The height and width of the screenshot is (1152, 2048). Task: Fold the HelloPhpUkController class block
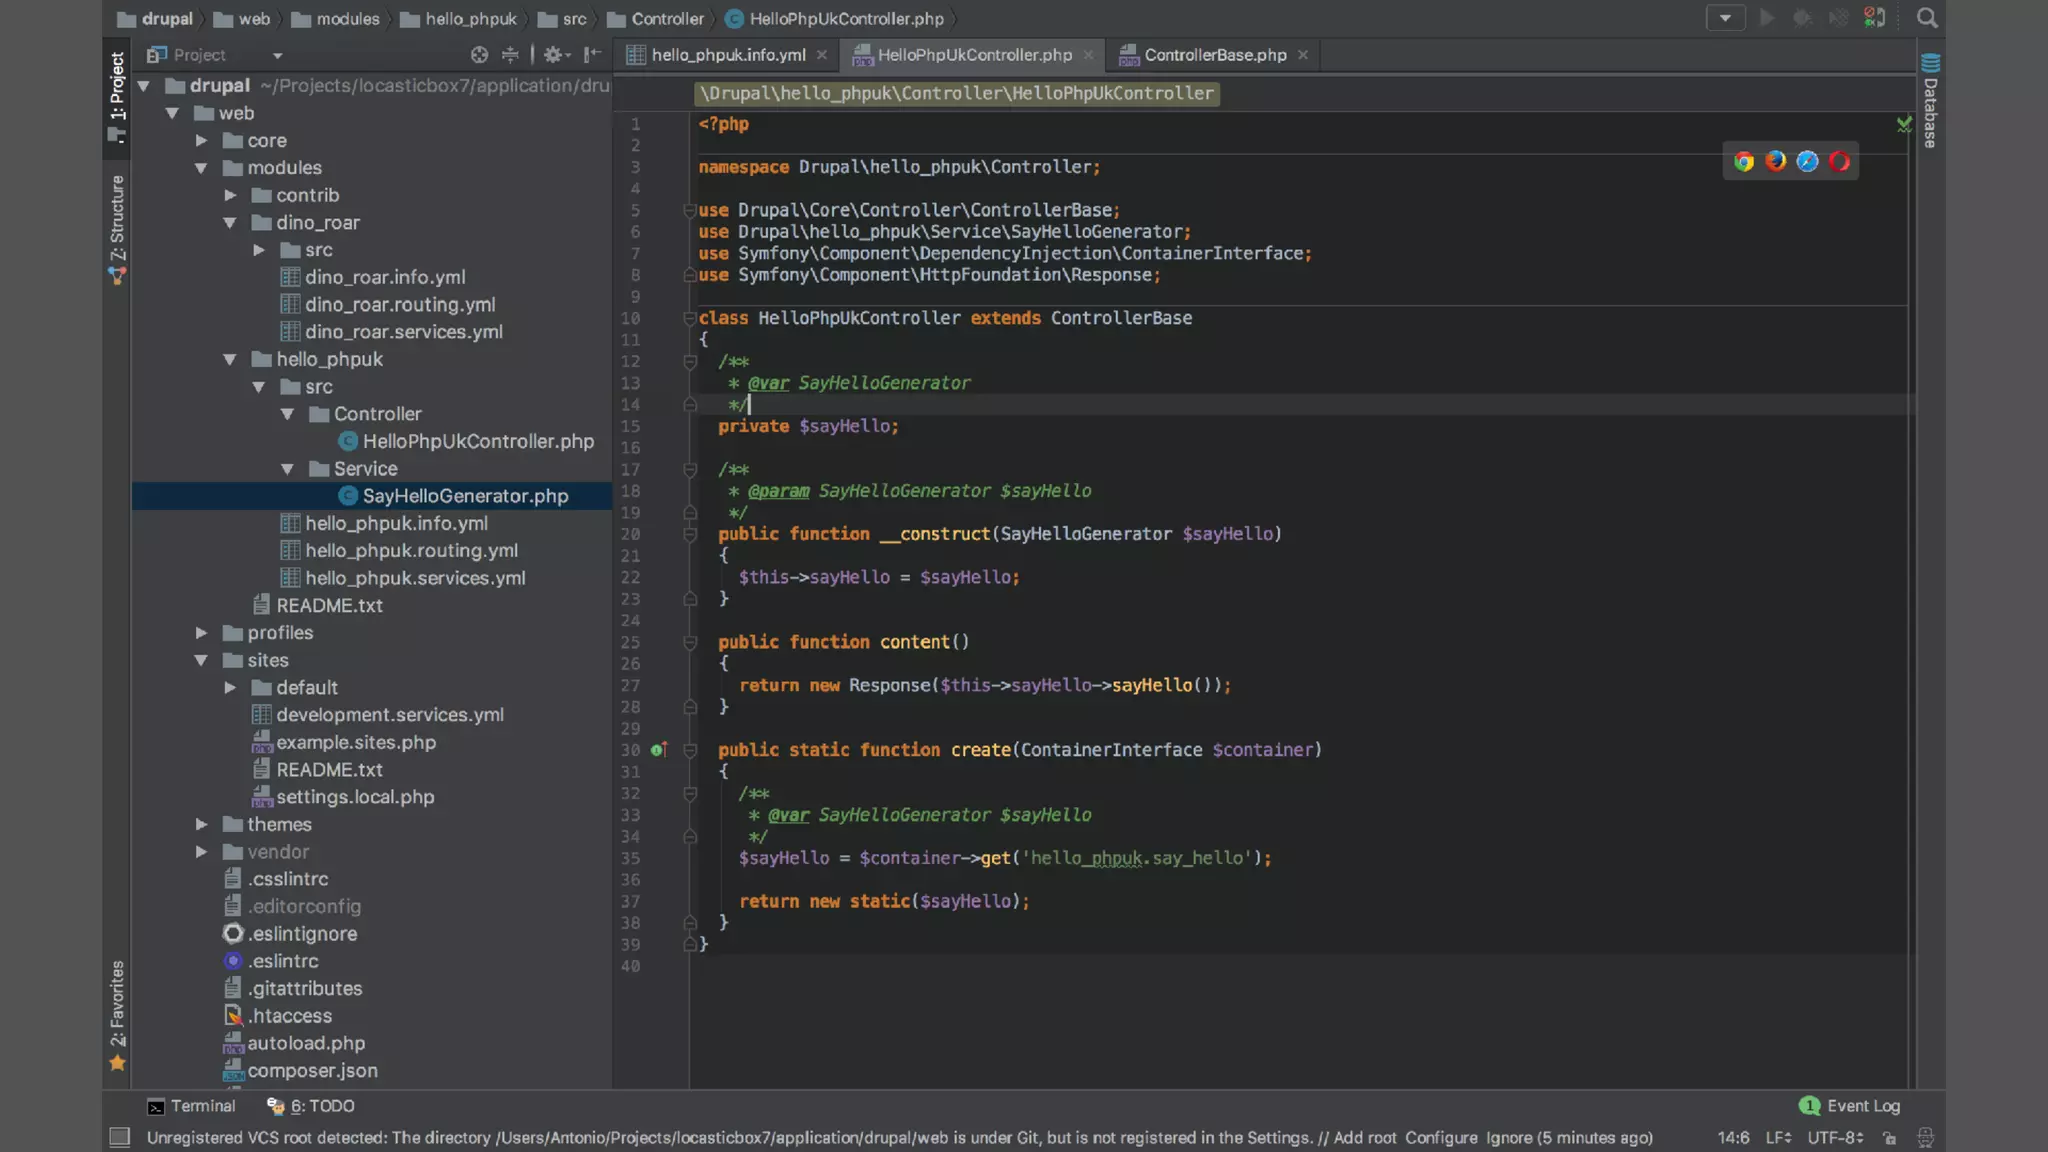click(689, 318)
